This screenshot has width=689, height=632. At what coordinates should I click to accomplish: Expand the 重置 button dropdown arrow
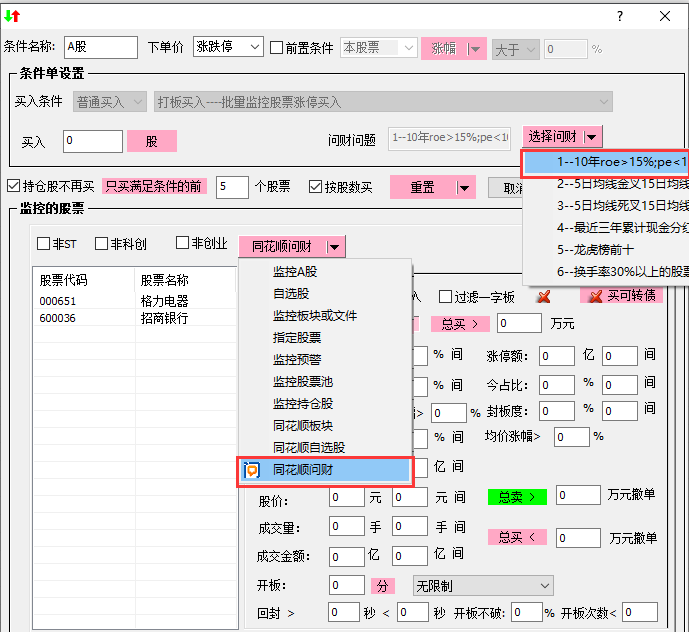(464, 187)
